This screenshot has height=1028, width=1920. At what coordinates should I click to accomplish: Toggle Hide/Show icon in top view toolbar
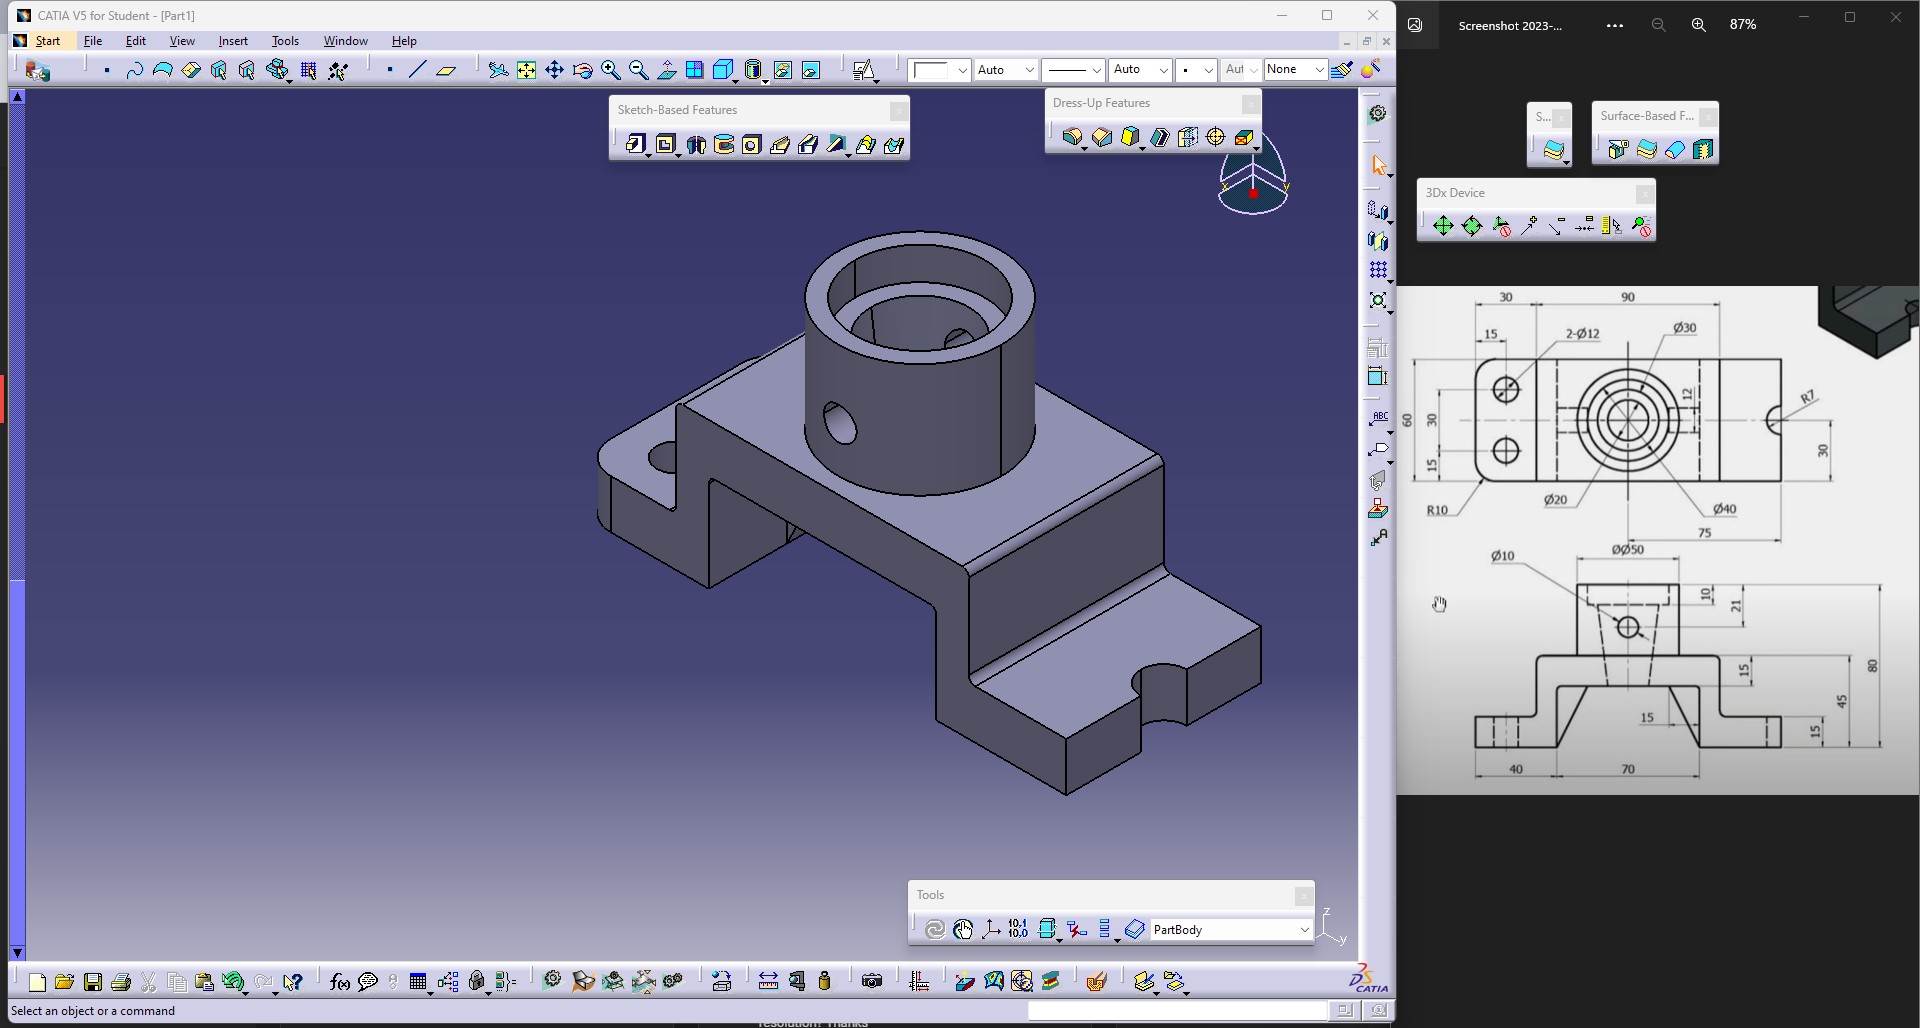[783, 69]
